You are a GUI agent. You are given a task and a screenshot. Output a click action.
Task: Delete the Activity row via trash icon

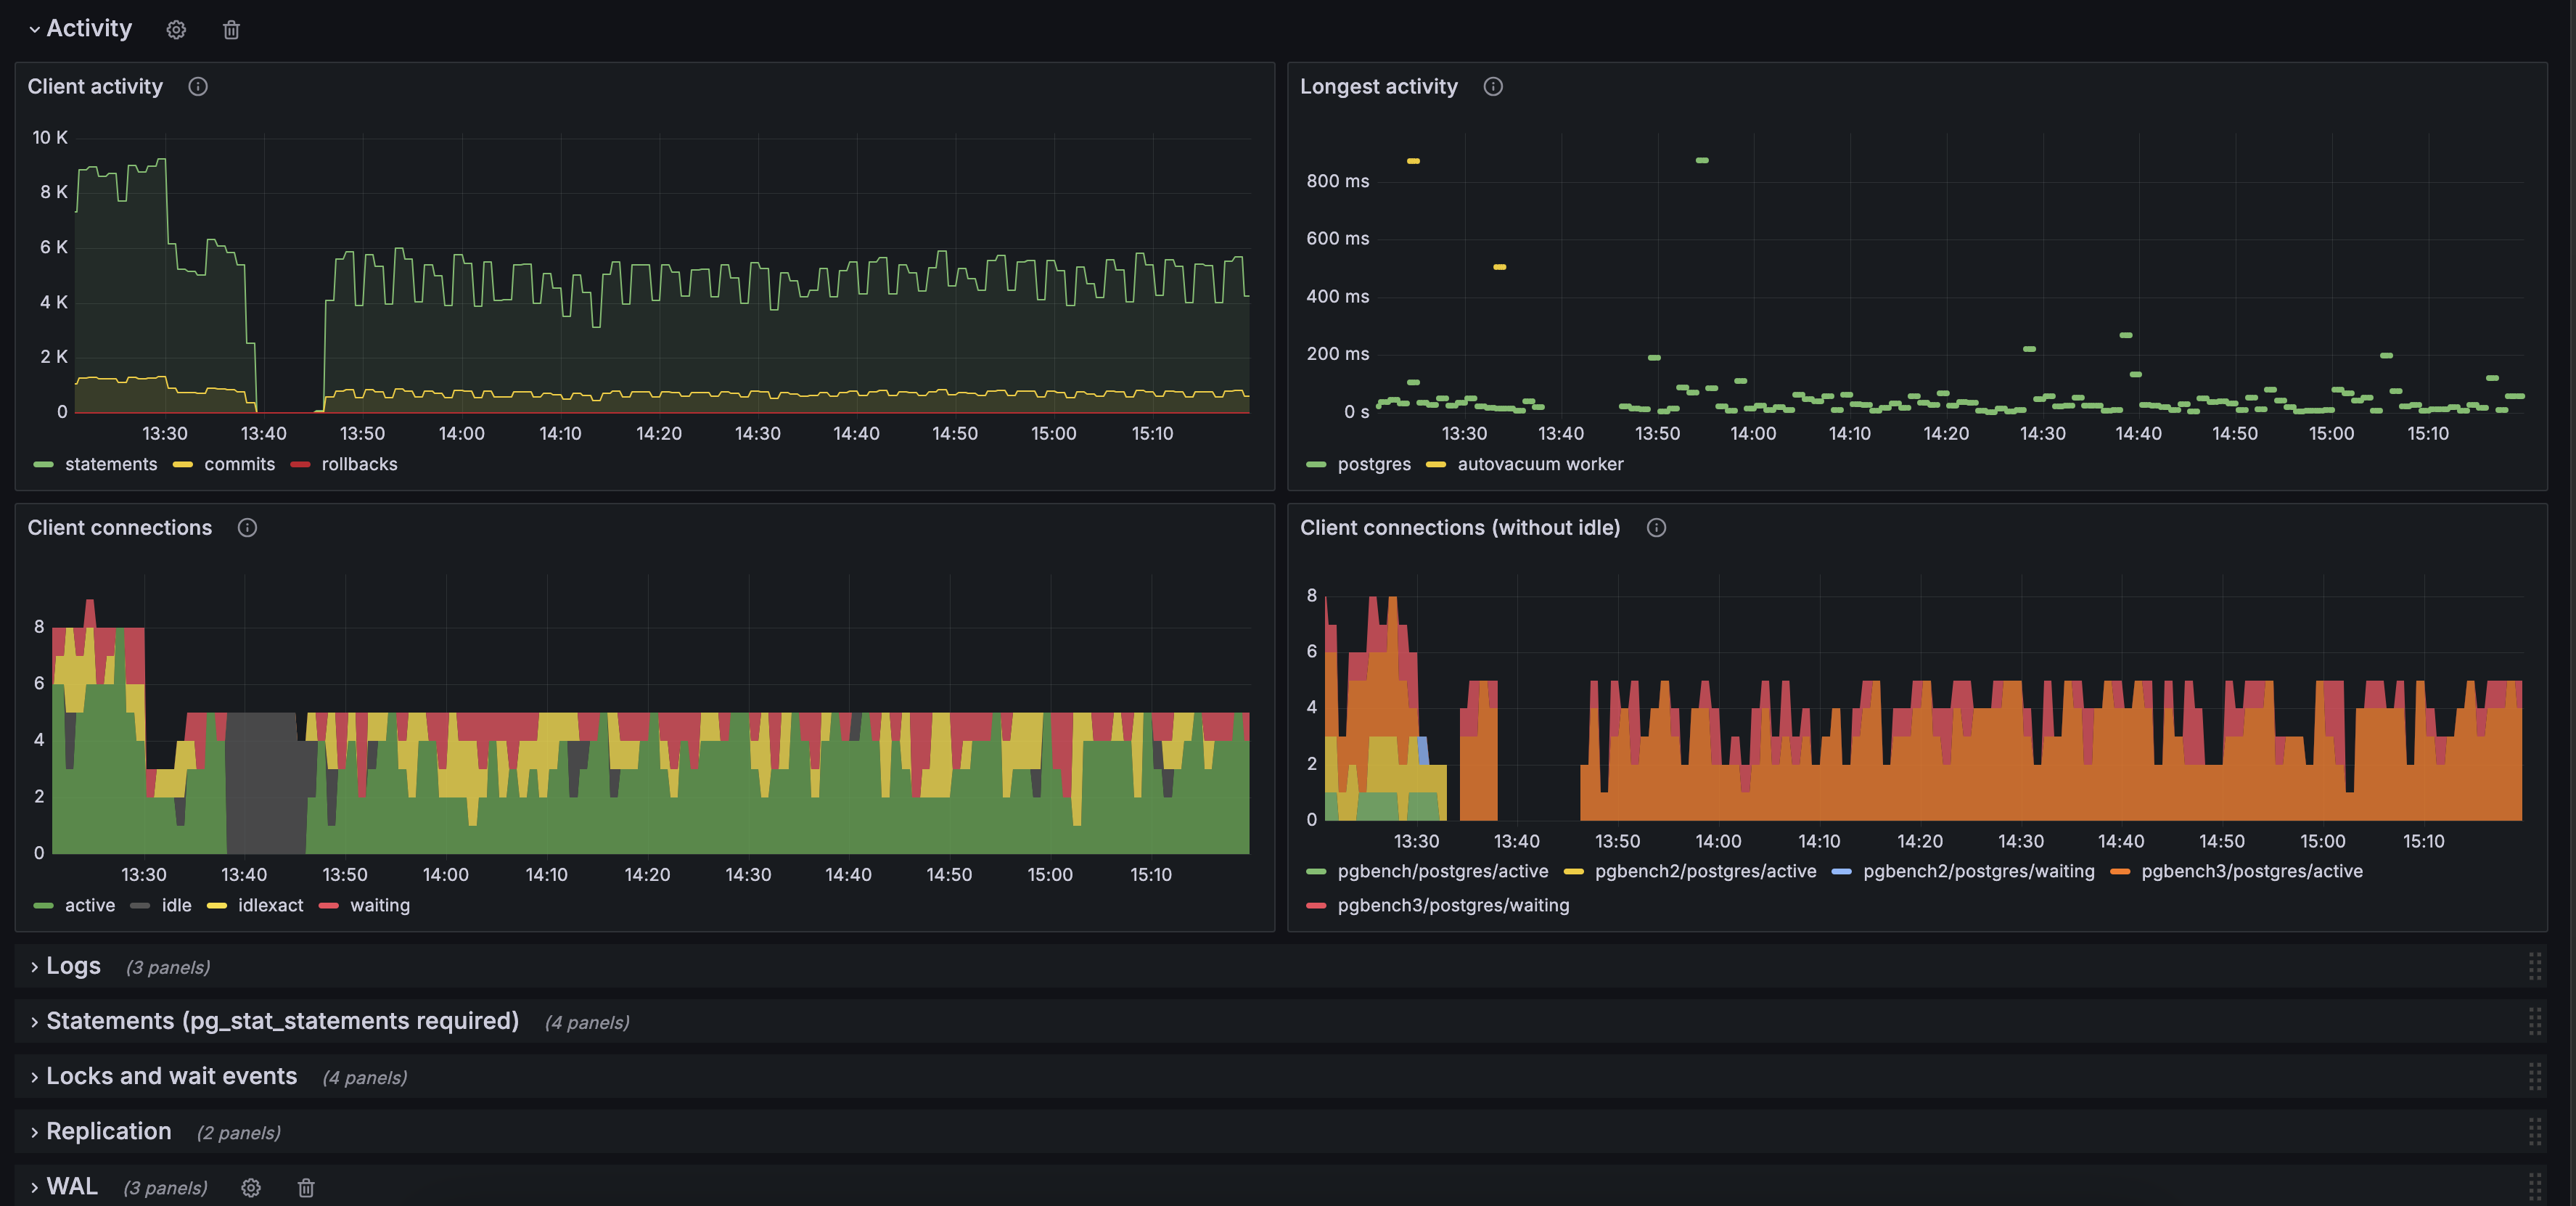coord(231,30)
